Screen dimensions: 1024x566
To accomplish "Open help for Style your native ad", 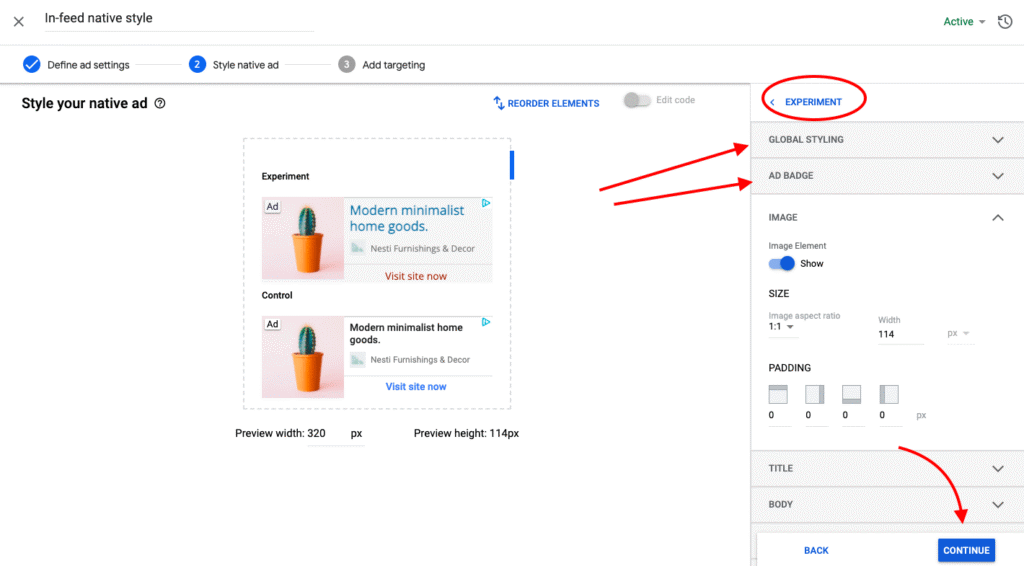I will pos(160,103).
